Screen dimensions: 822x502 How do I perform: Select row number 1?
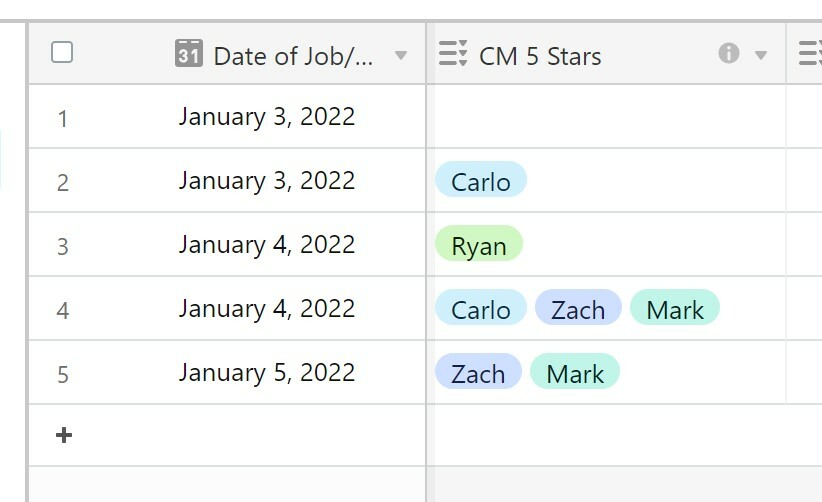(x=62, y=118)
